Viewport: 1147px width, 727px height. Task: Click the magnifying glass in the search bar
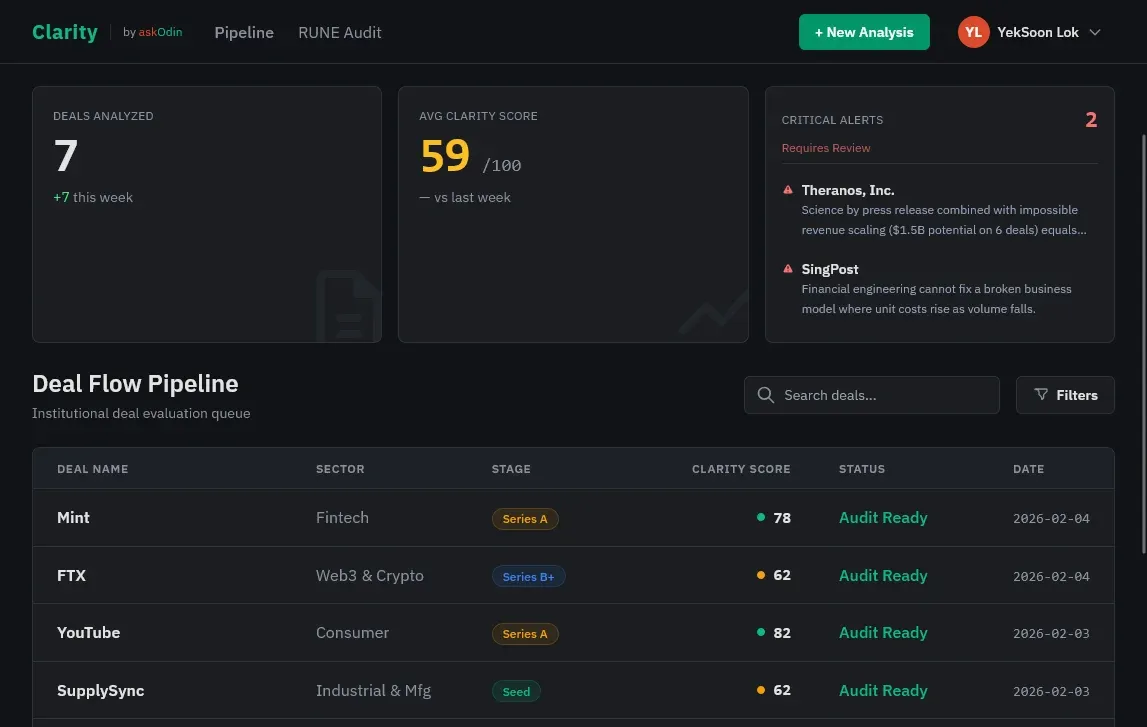click(765, 394)
